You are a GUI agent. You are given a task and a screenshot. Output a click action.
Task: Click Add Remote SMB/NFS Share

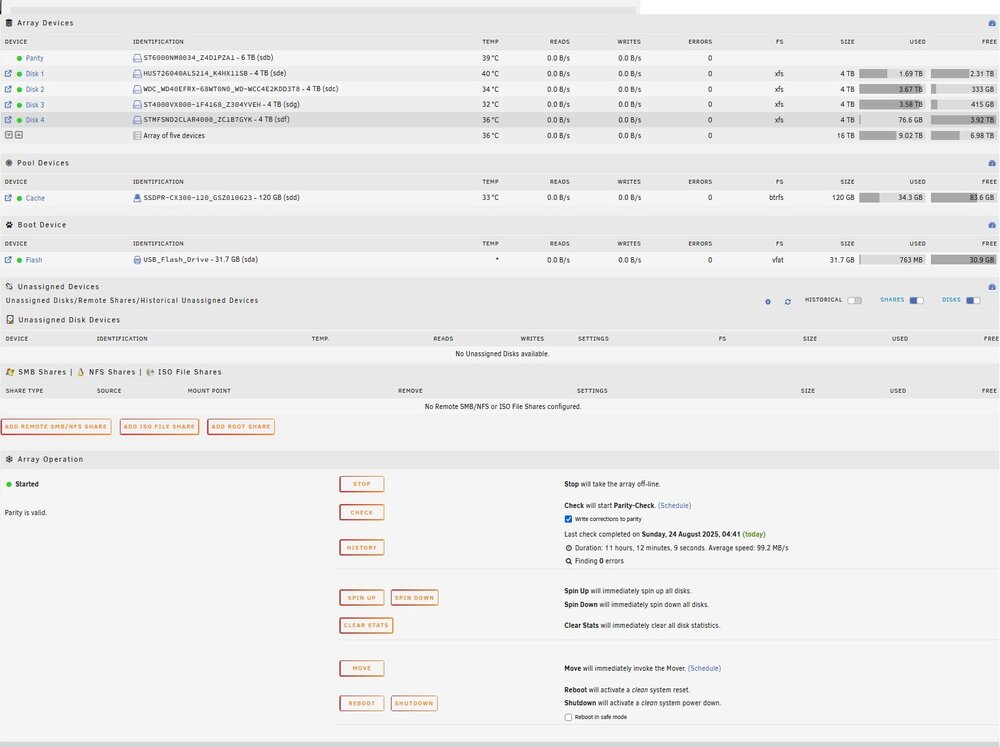pyautogui.click(x=56, y=427)
